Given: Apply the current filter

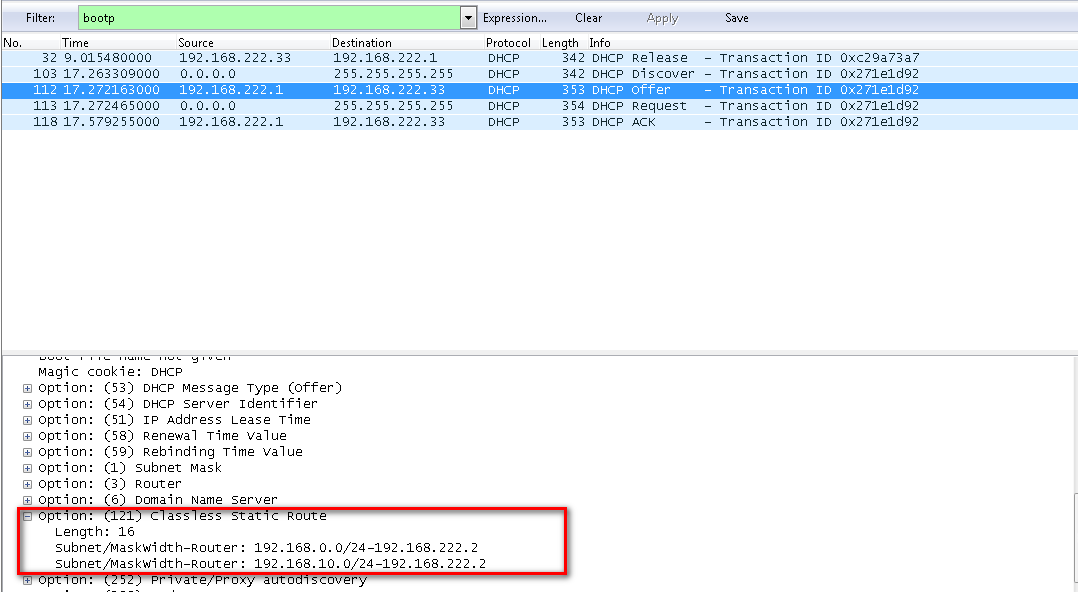Looking at the screenshot, I should pyautogui.click(x=662, y=17).
